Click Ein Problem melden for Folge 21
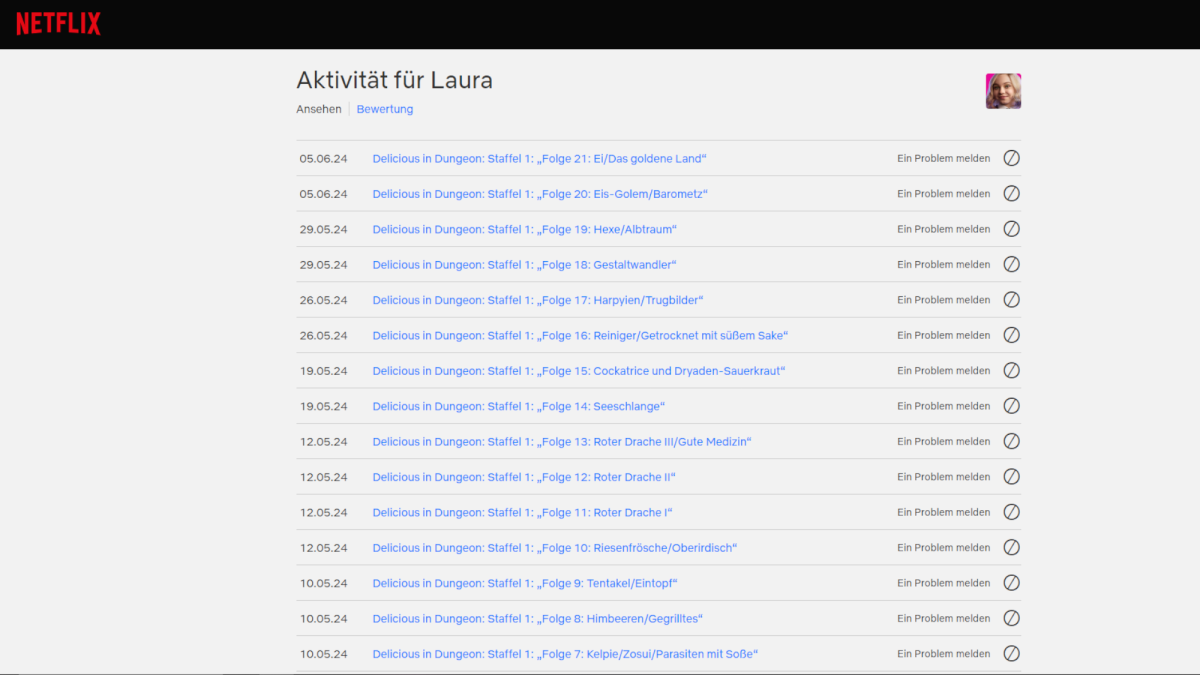Image resolution: width=1200 pixels, height=675 pixels. click(943, 158)
